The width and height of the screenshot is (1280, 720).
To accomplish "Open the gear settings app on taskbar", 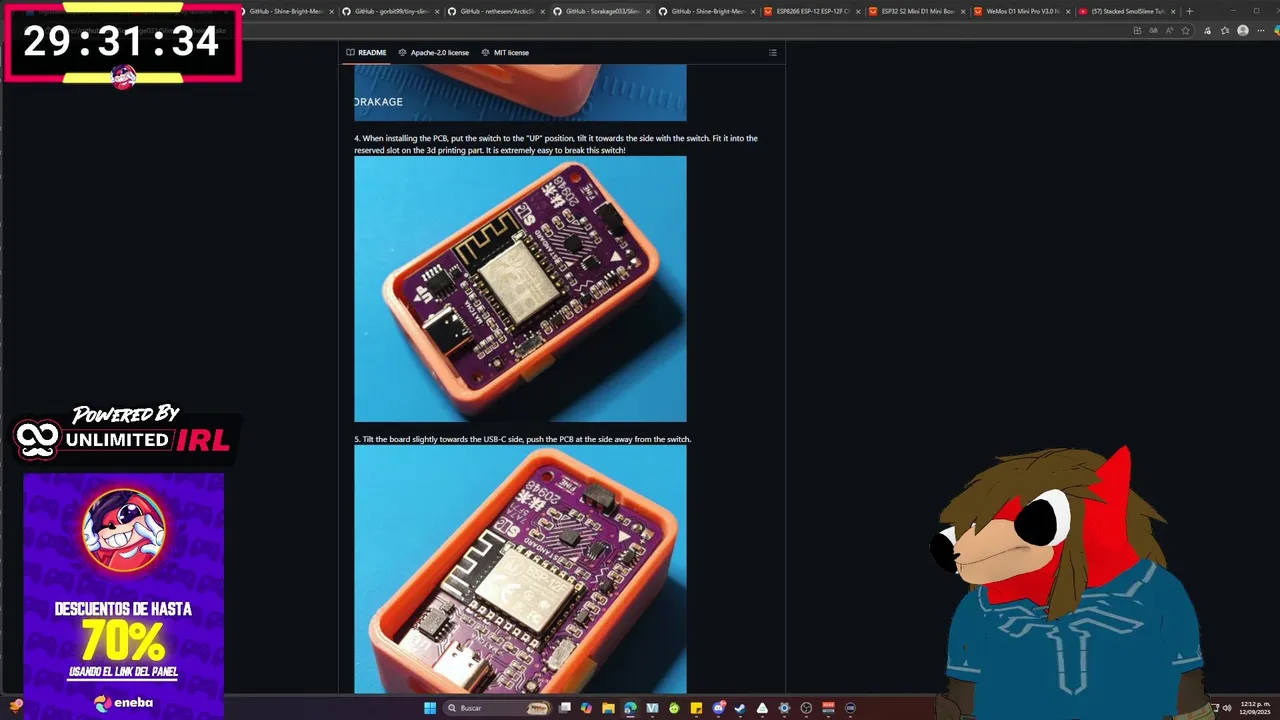I will (x=784, y=708).
